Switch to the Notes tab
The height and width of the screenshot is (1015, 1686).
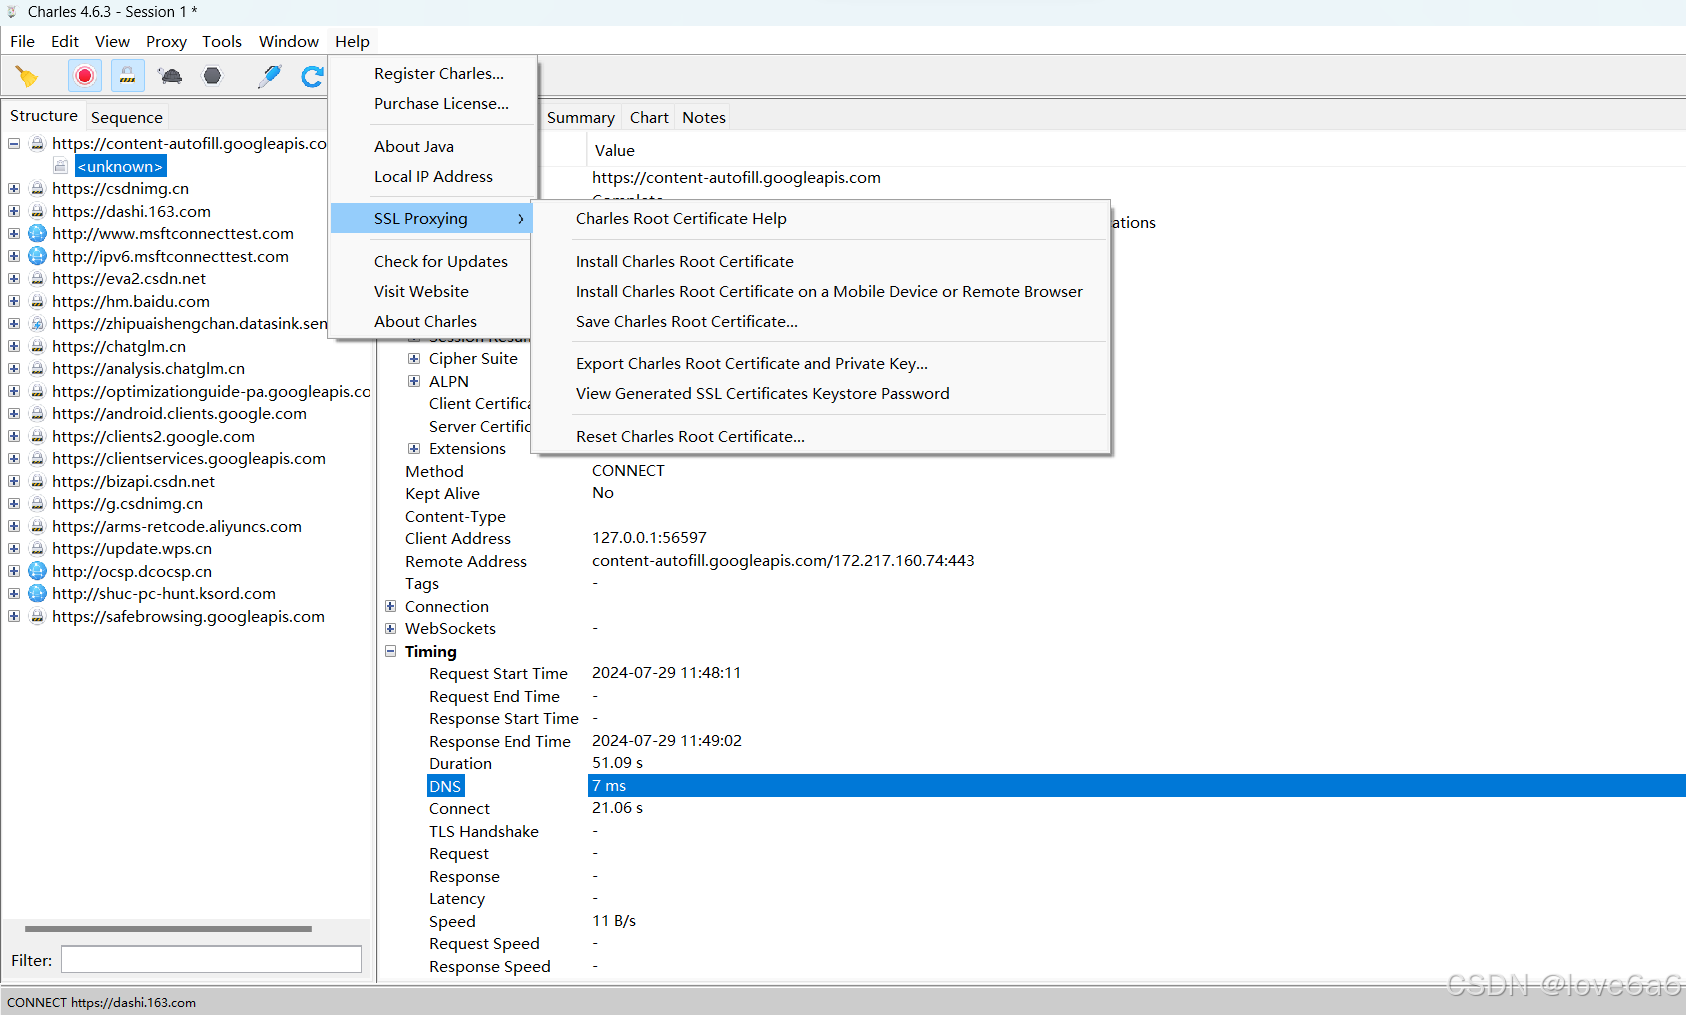[704, 117]
